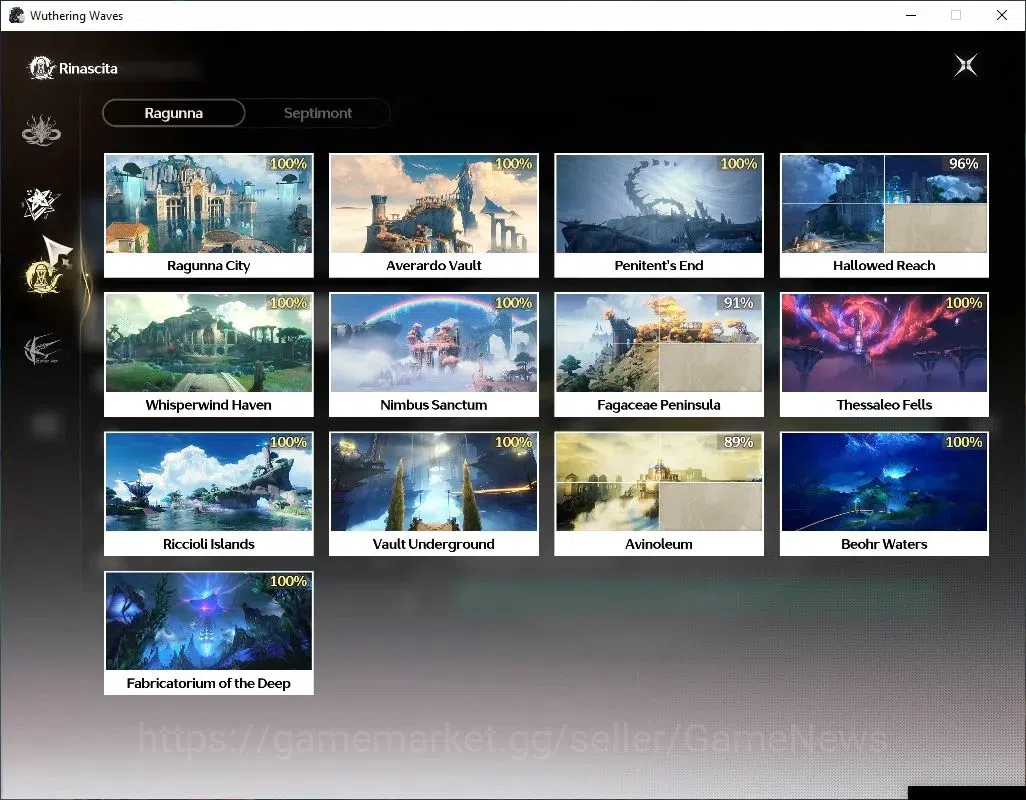The width and height of the screenshot is (1026, 800).
Task: Click the Wuthering Waves app icon in title bar
Action: pos(16,15)
